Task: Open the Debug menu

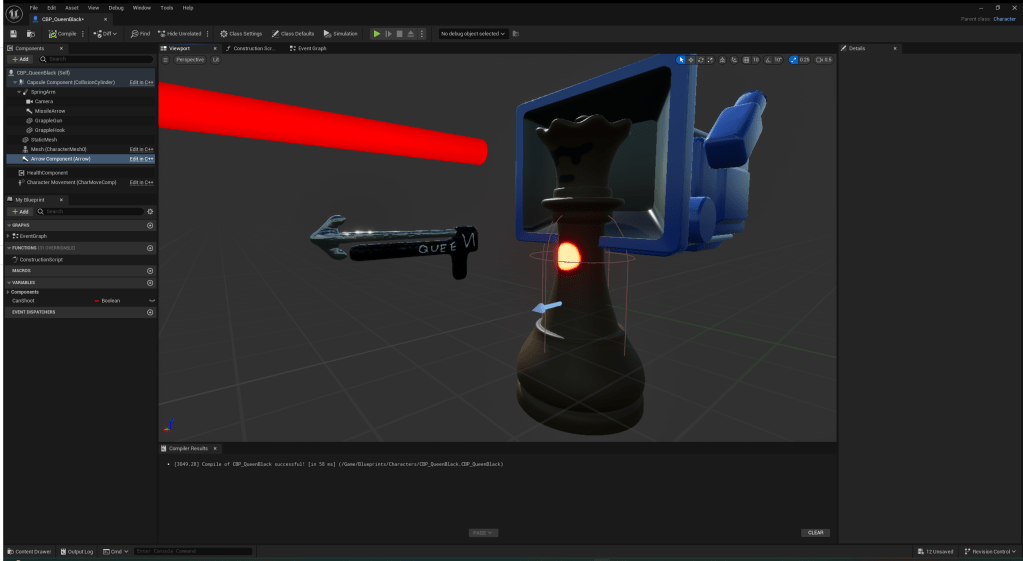Action: [x=116, y=7]
